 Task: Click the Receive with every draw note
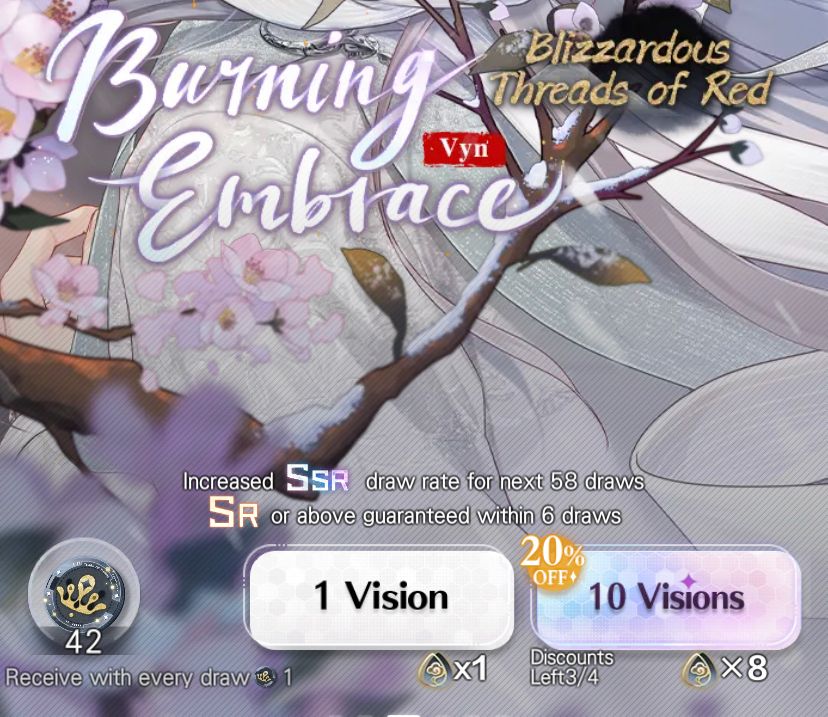point(148,677)
